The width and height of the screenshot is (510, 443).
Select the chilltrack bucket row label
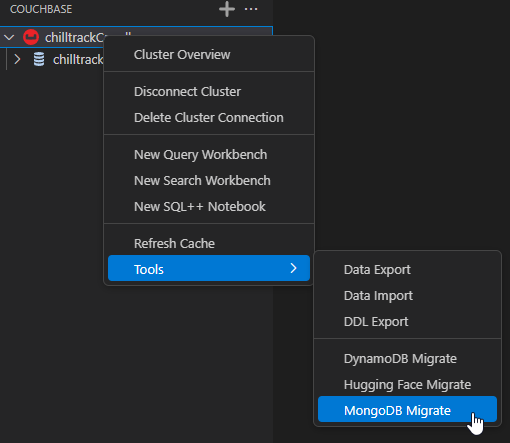tap(78, 60)
